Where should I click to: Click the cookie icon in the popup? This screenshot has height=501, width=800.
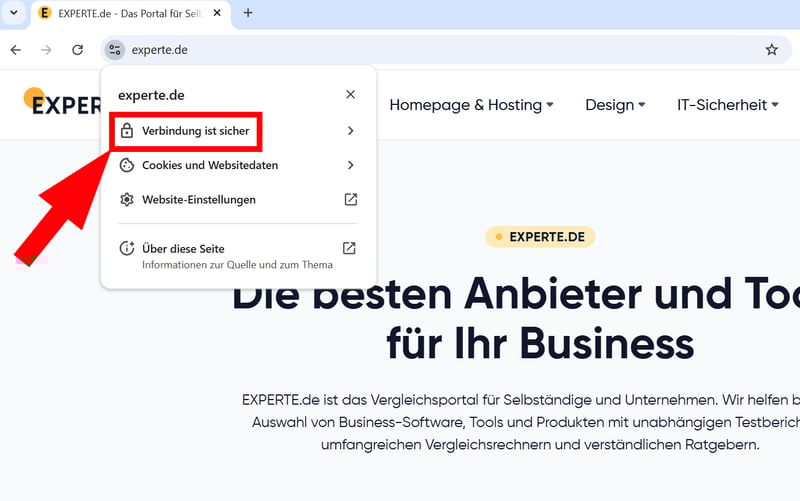click(x=127, y=165)
